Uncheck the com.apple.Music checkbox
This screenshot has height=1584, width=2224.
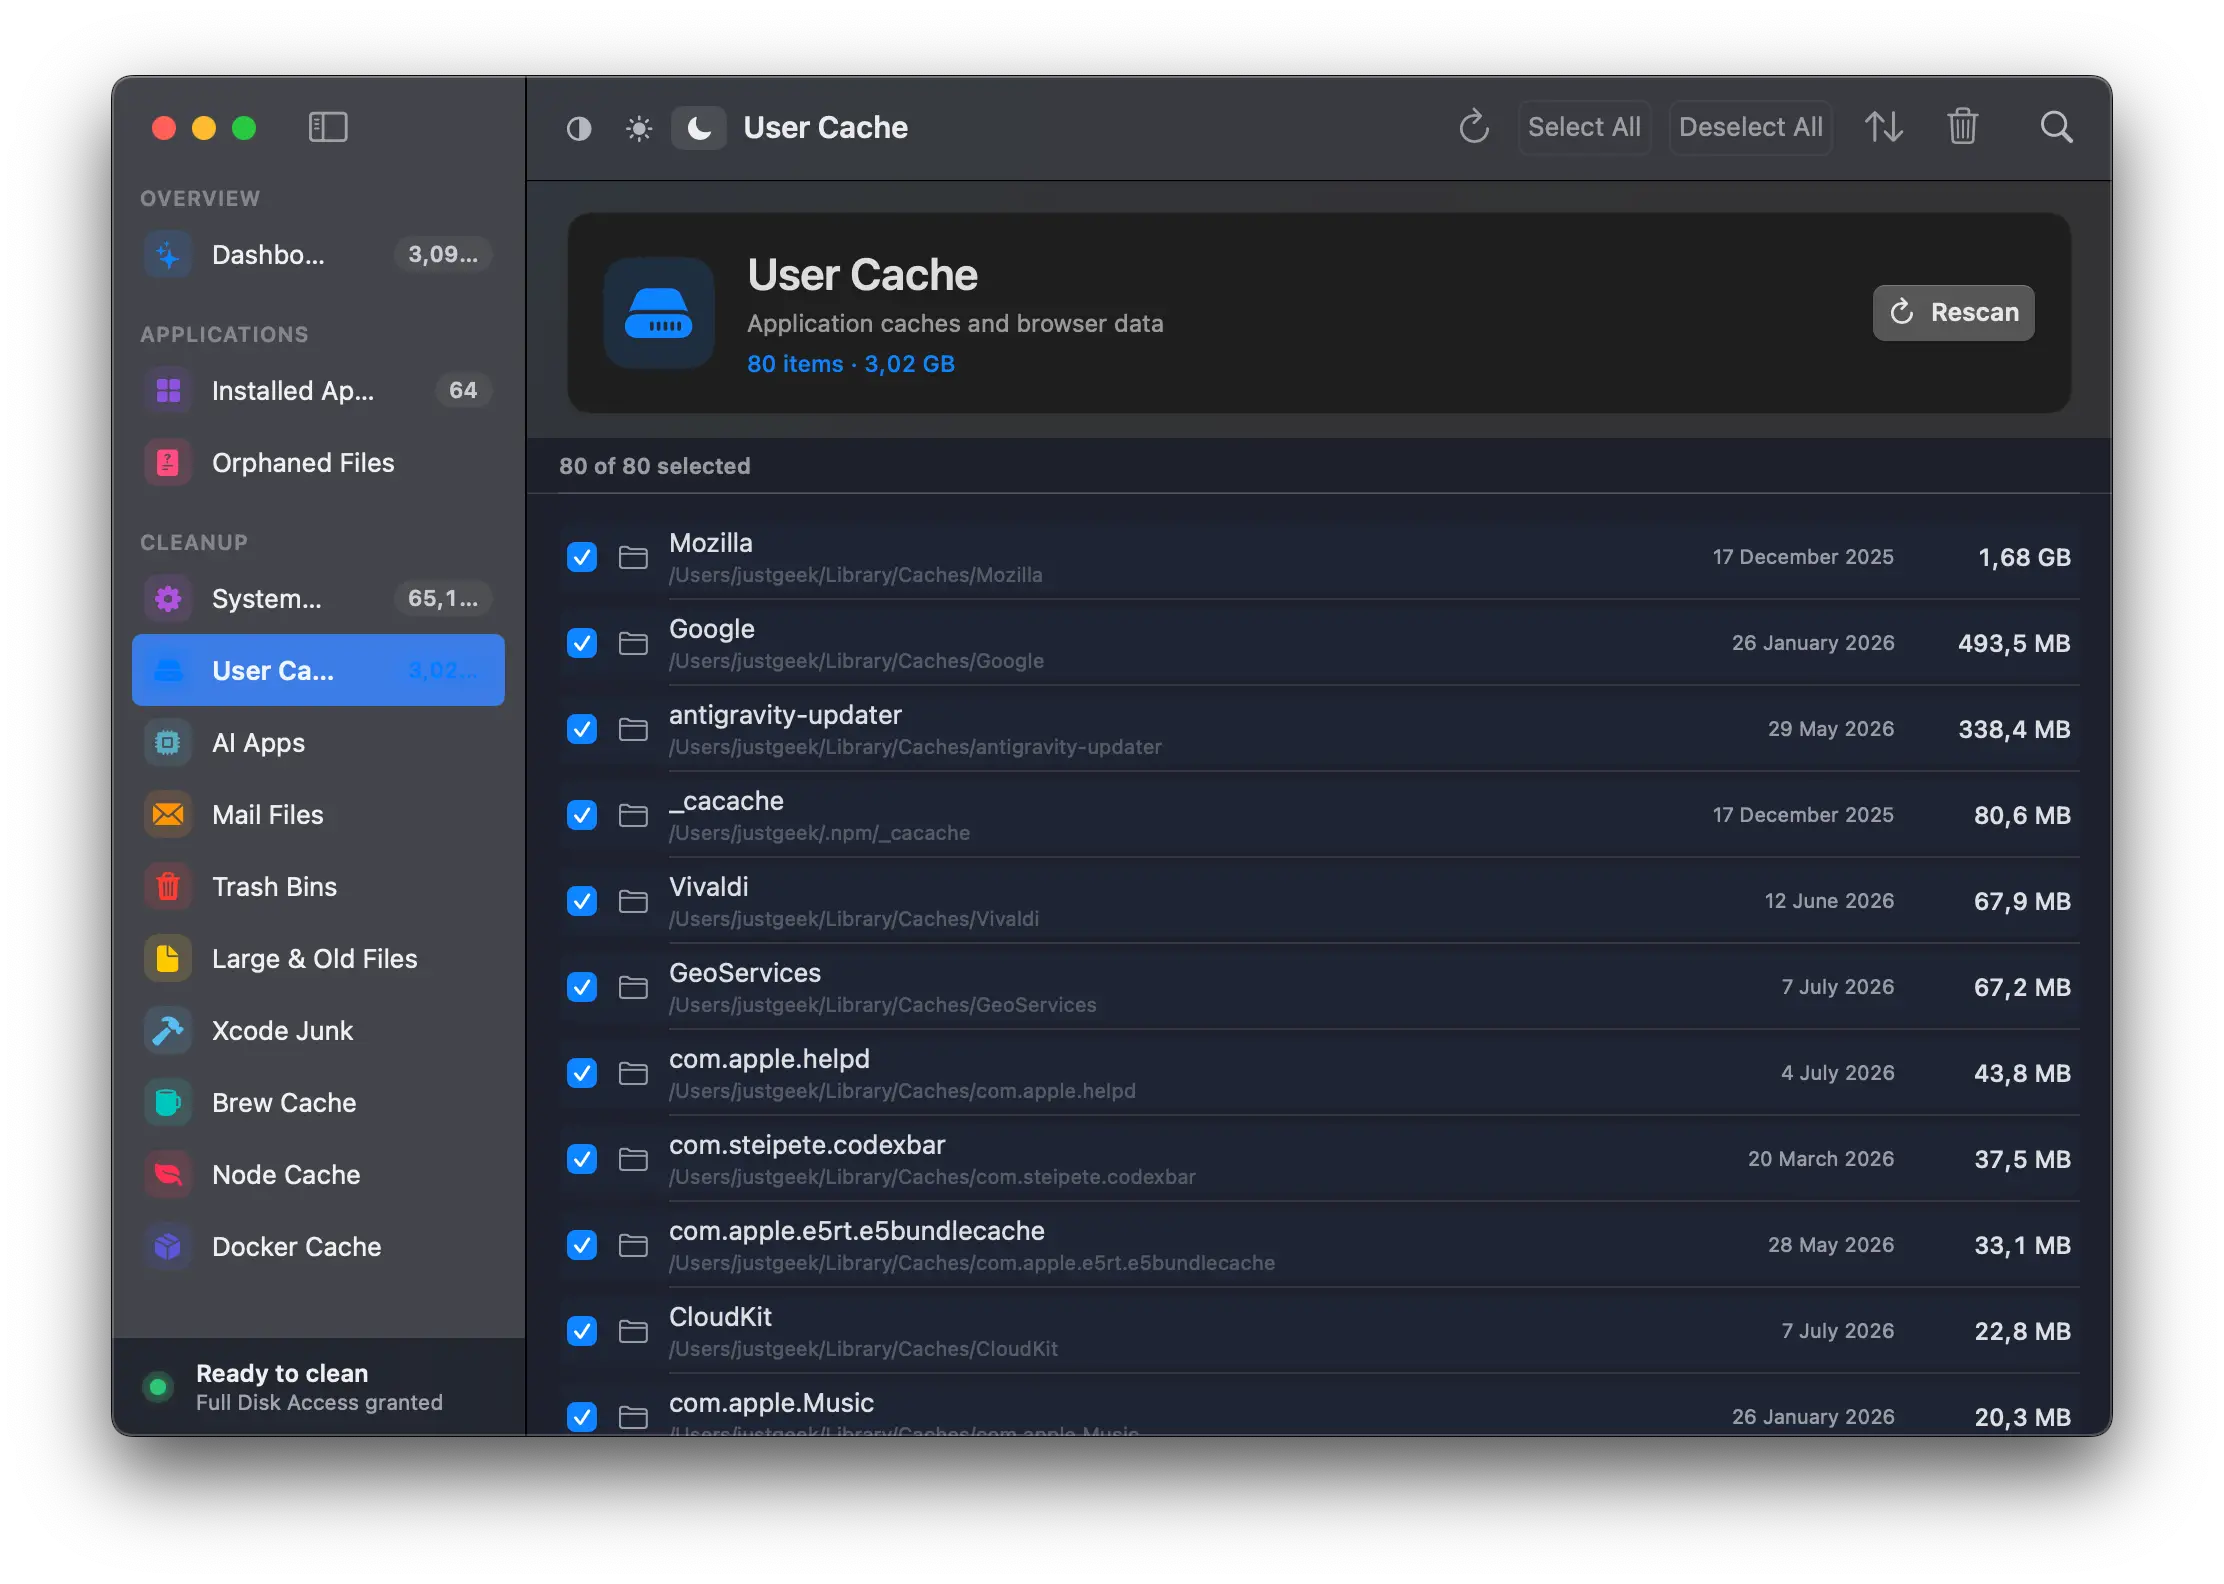click(582, 1417)
